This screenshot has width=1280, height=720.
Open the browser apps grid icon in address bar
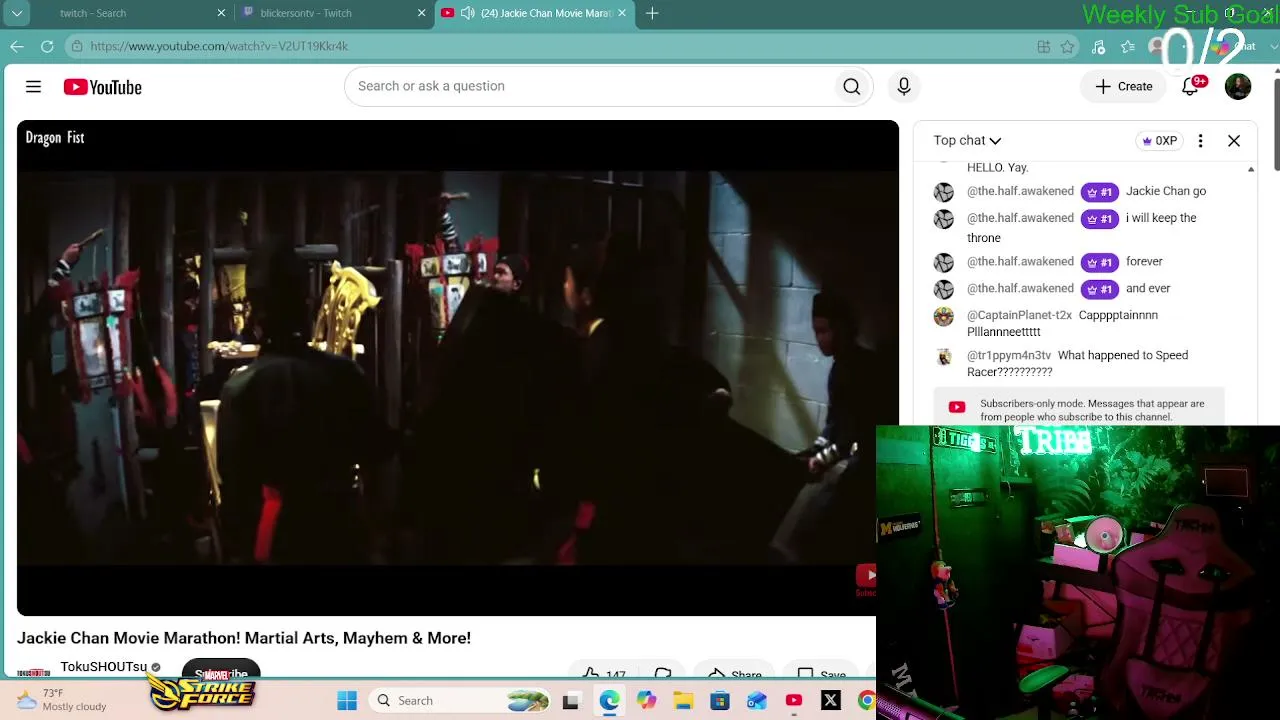click(1044, 47)
